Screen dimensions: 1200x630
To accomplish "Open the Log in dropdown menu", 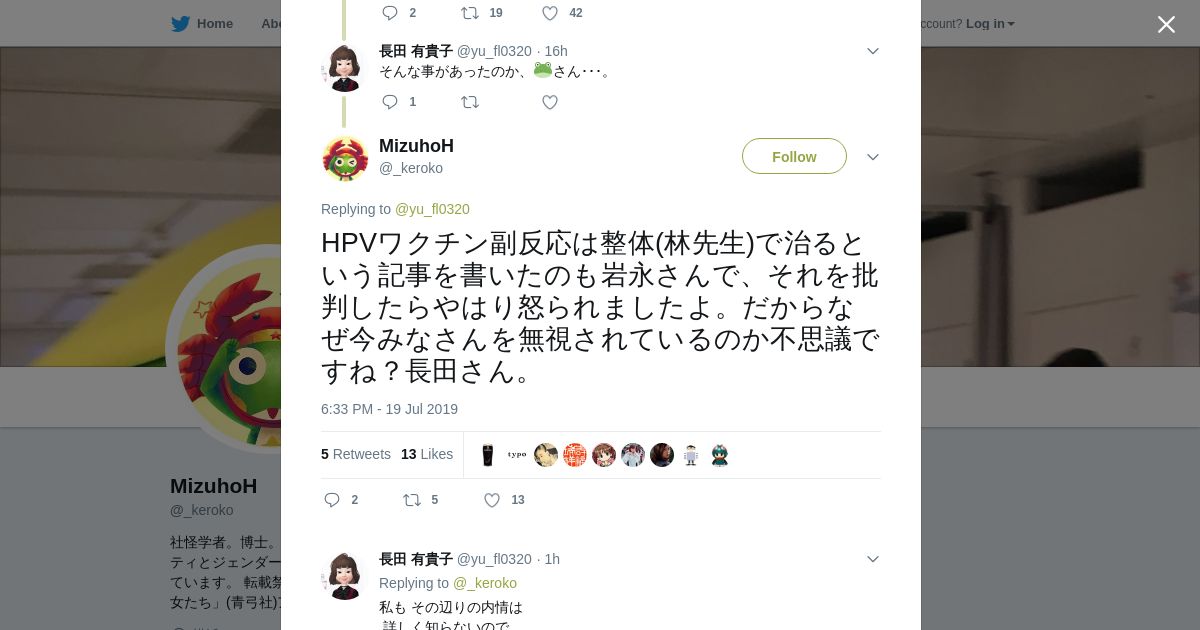I will [x=990, y=23].
